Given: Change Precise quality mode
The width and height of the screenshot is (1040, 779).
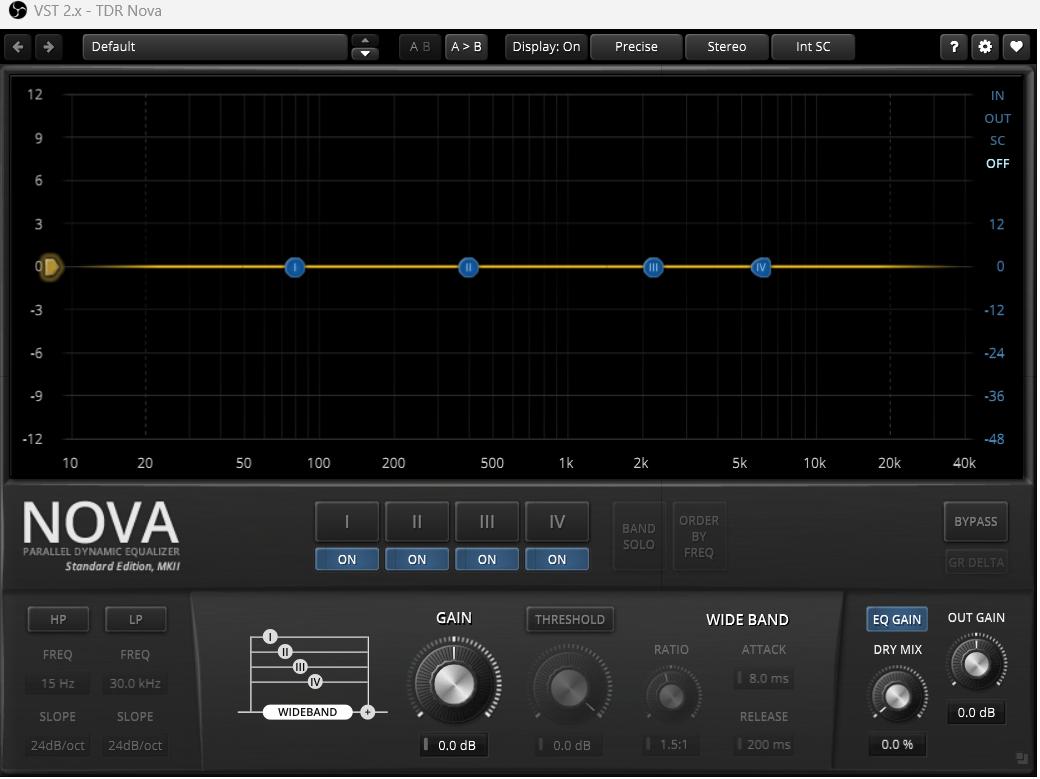Looking at the screenshot, I should 636,47.
